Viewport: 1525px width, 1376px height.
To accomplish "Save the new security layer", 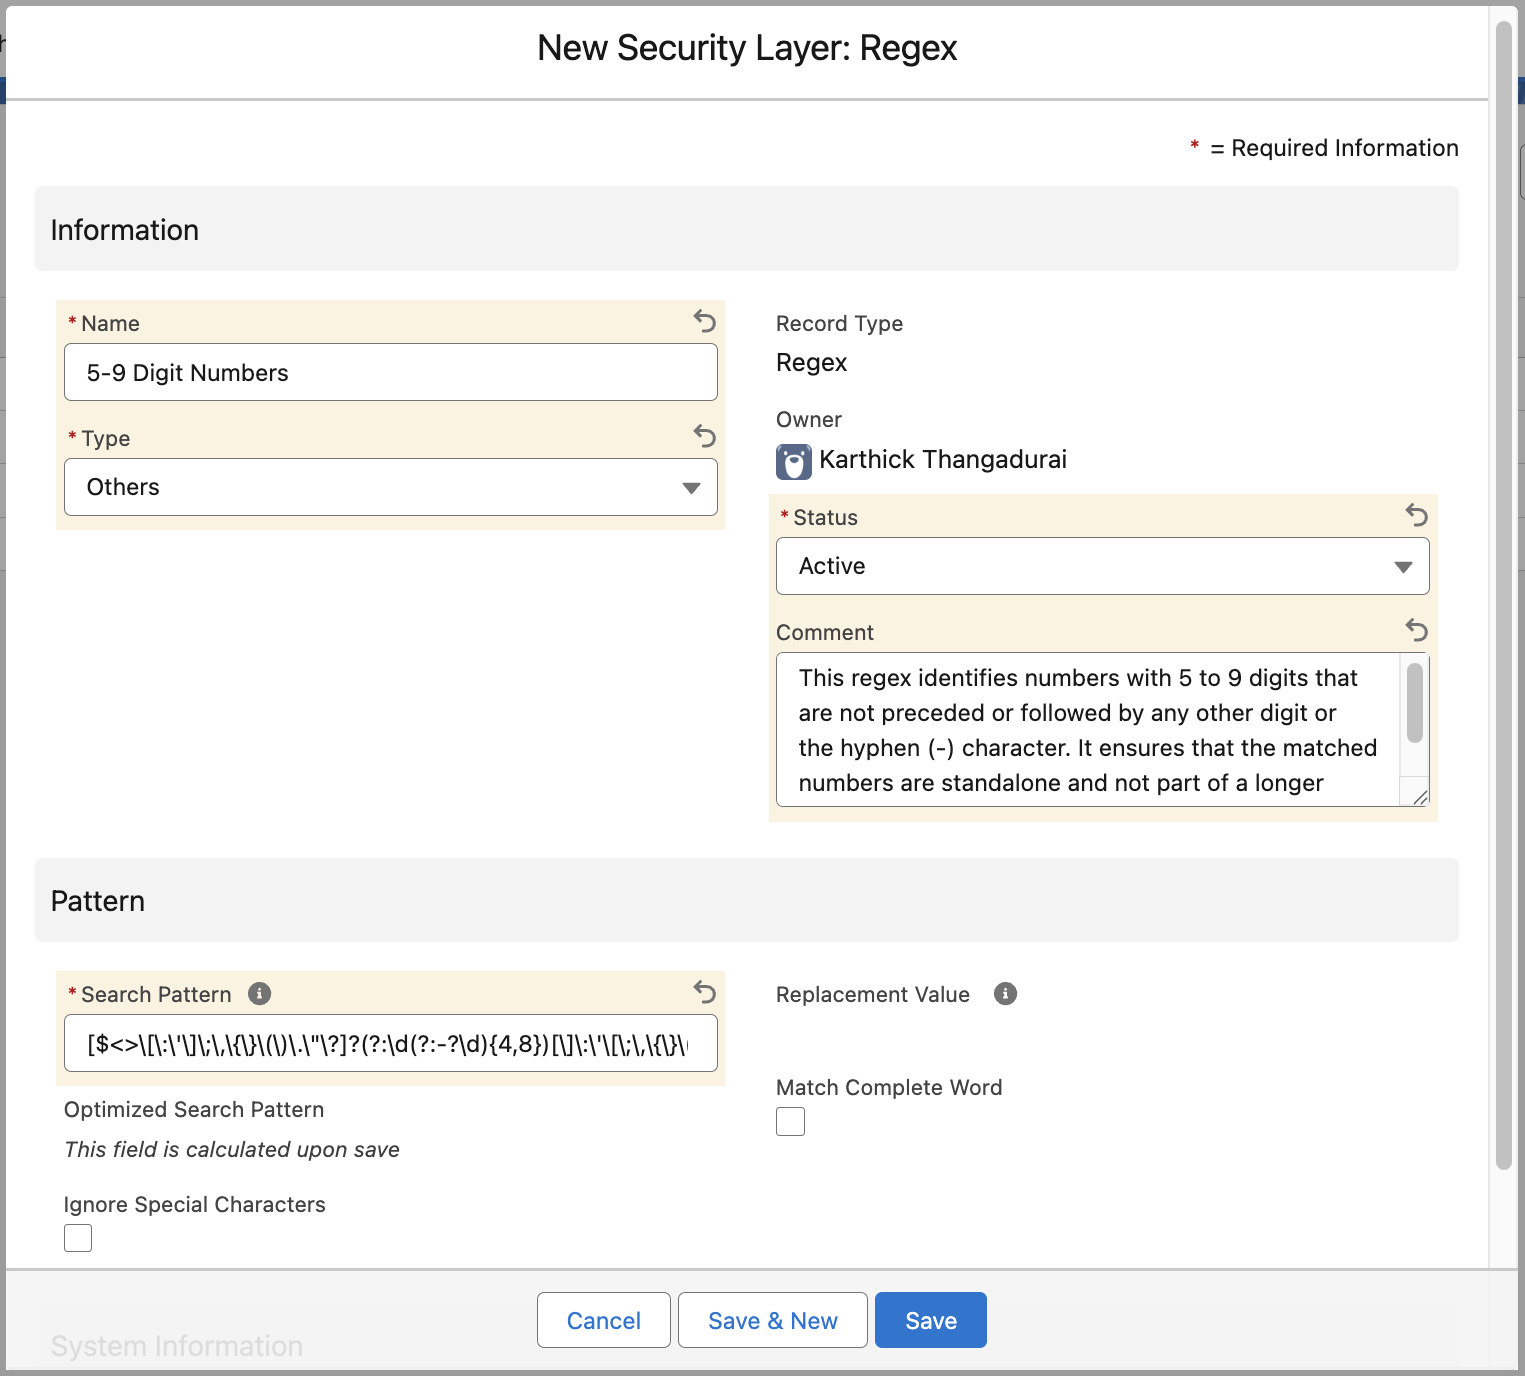I will (x=930, y=1320).
